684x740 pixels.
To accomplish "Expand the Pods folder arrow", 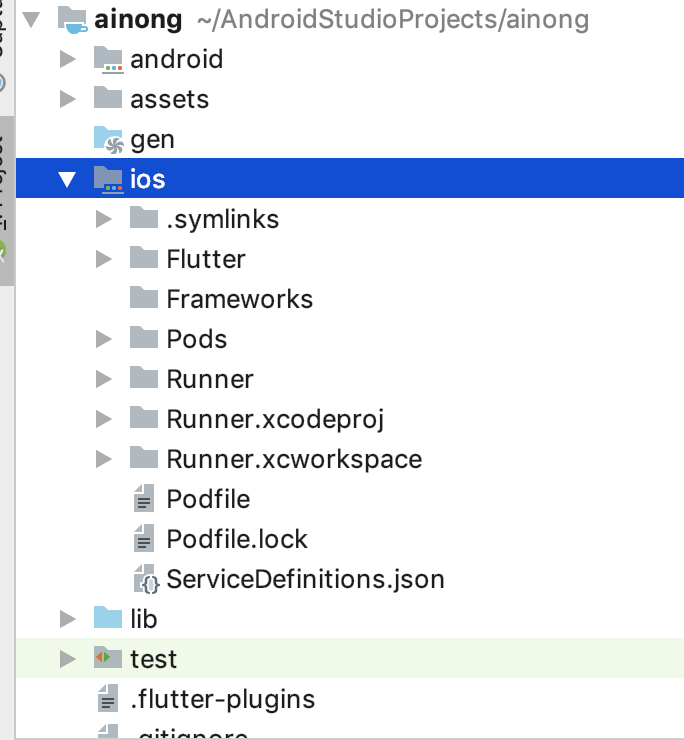I will point(104,340).
